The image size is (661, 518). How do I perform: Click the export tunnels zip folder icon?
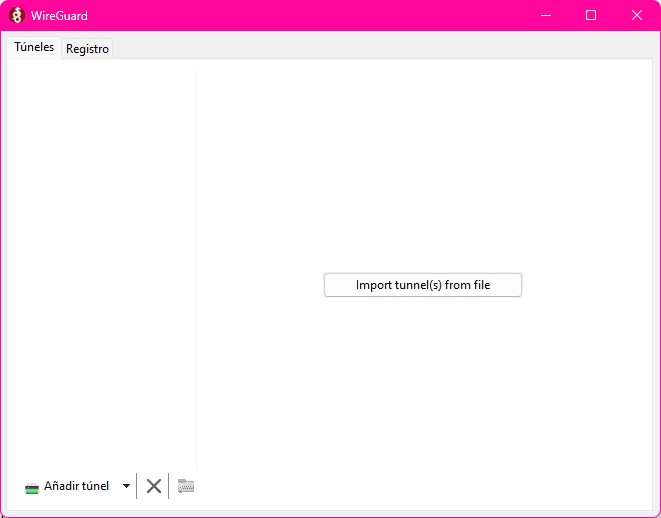186,486
